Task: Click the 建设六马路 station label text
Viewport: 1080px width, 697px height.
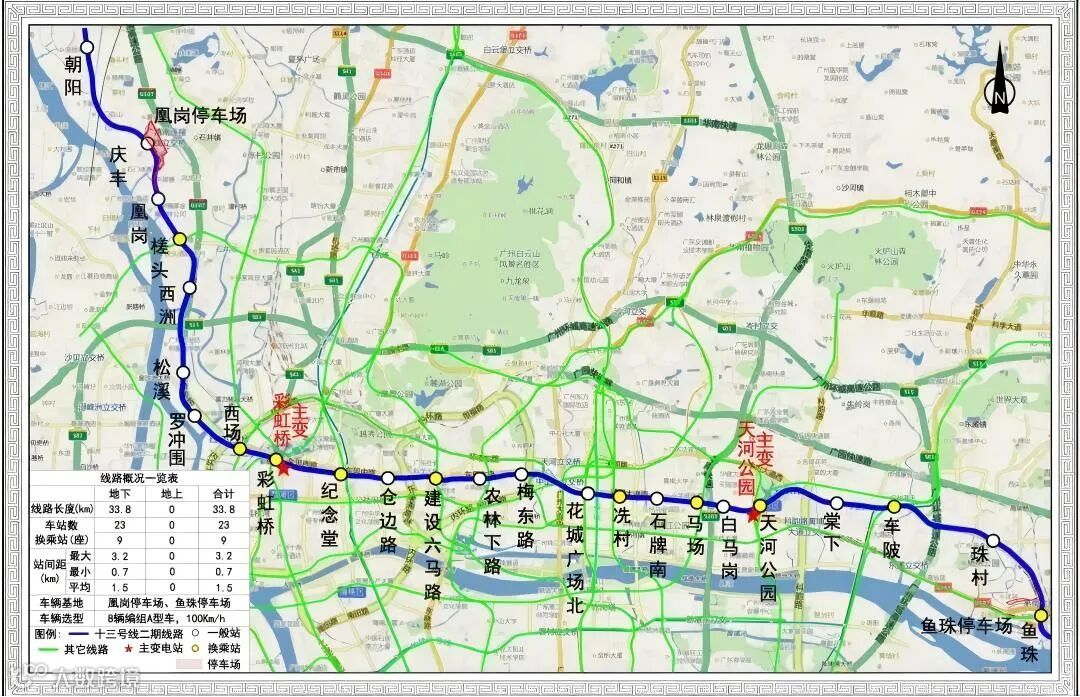Action: click(433, 544)
